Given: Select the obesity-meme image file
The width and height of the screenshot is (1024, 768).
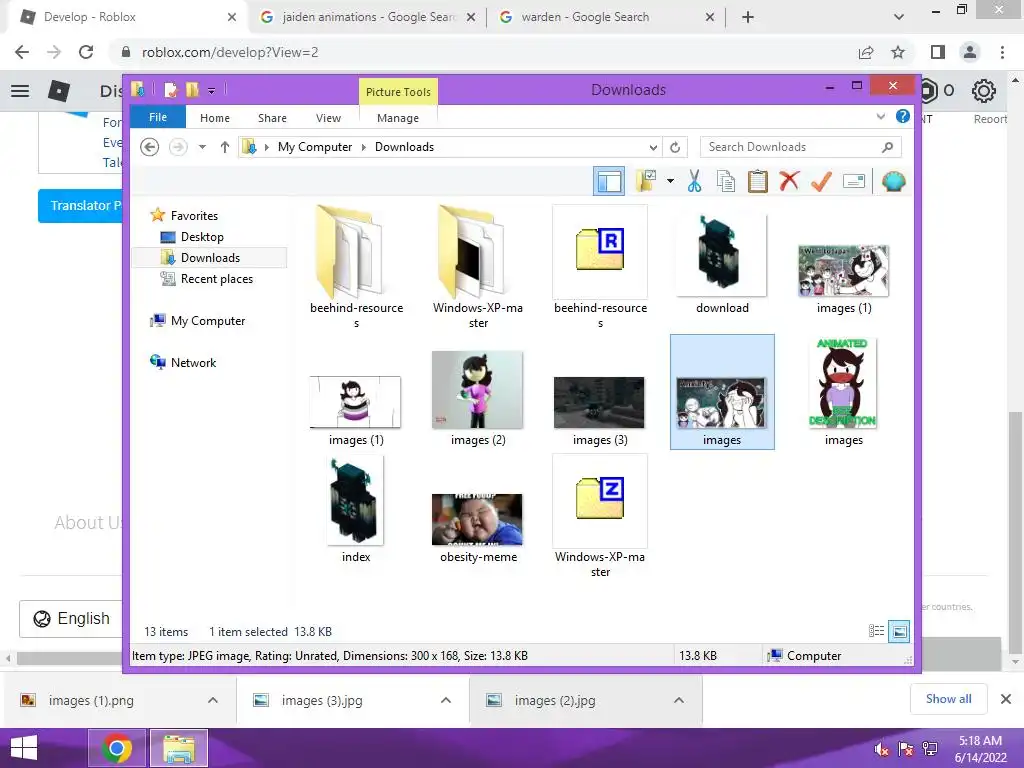Looking at the screenshot, I should 478,528.
